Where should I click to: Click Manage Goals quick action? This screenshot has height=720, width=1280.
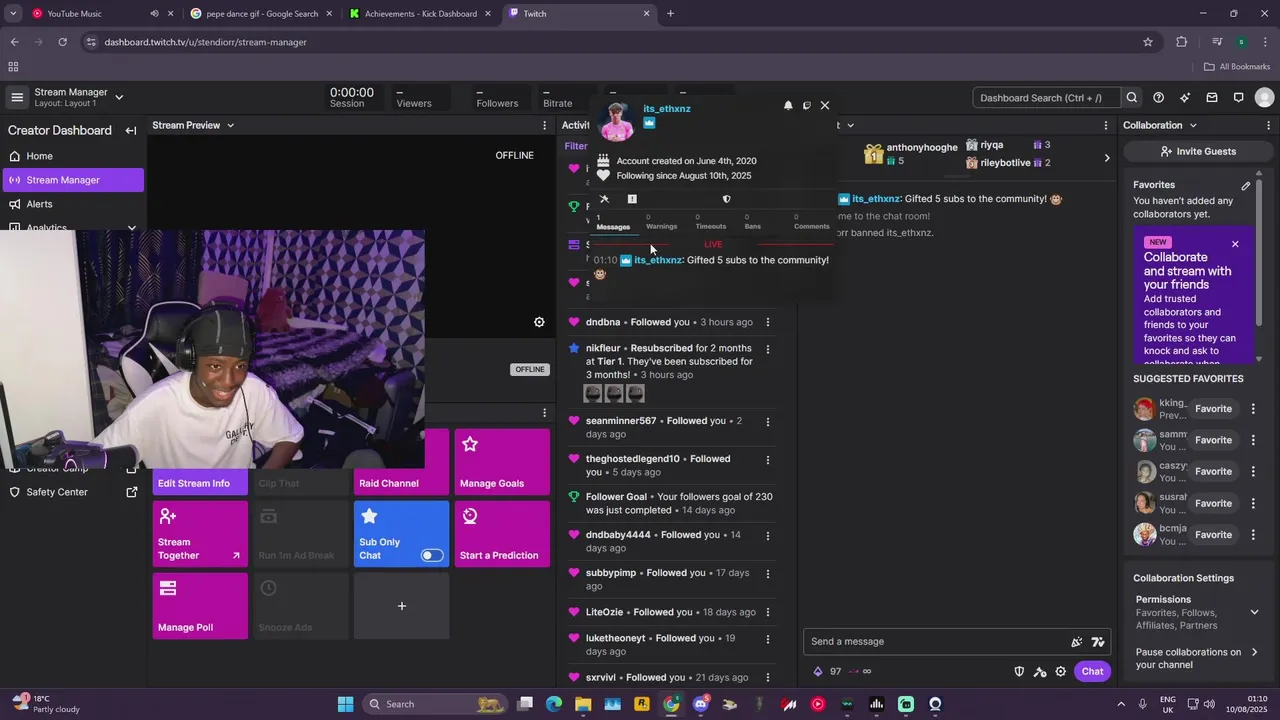coord(502,462)
